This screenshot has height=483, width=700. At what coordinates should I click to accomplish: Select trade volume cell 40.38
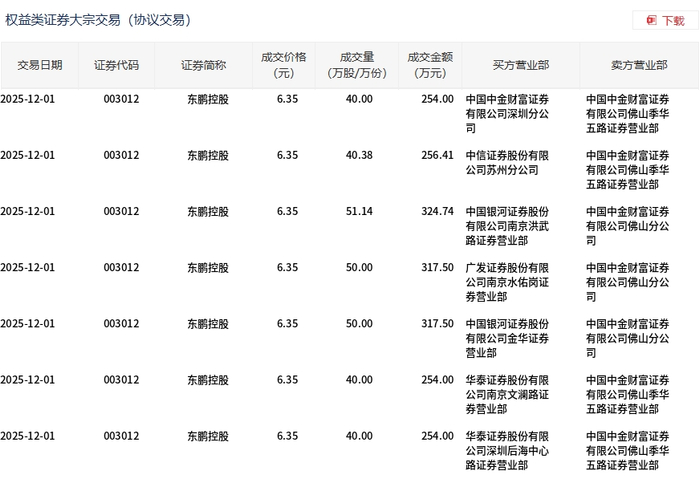[x=359, y=155]
